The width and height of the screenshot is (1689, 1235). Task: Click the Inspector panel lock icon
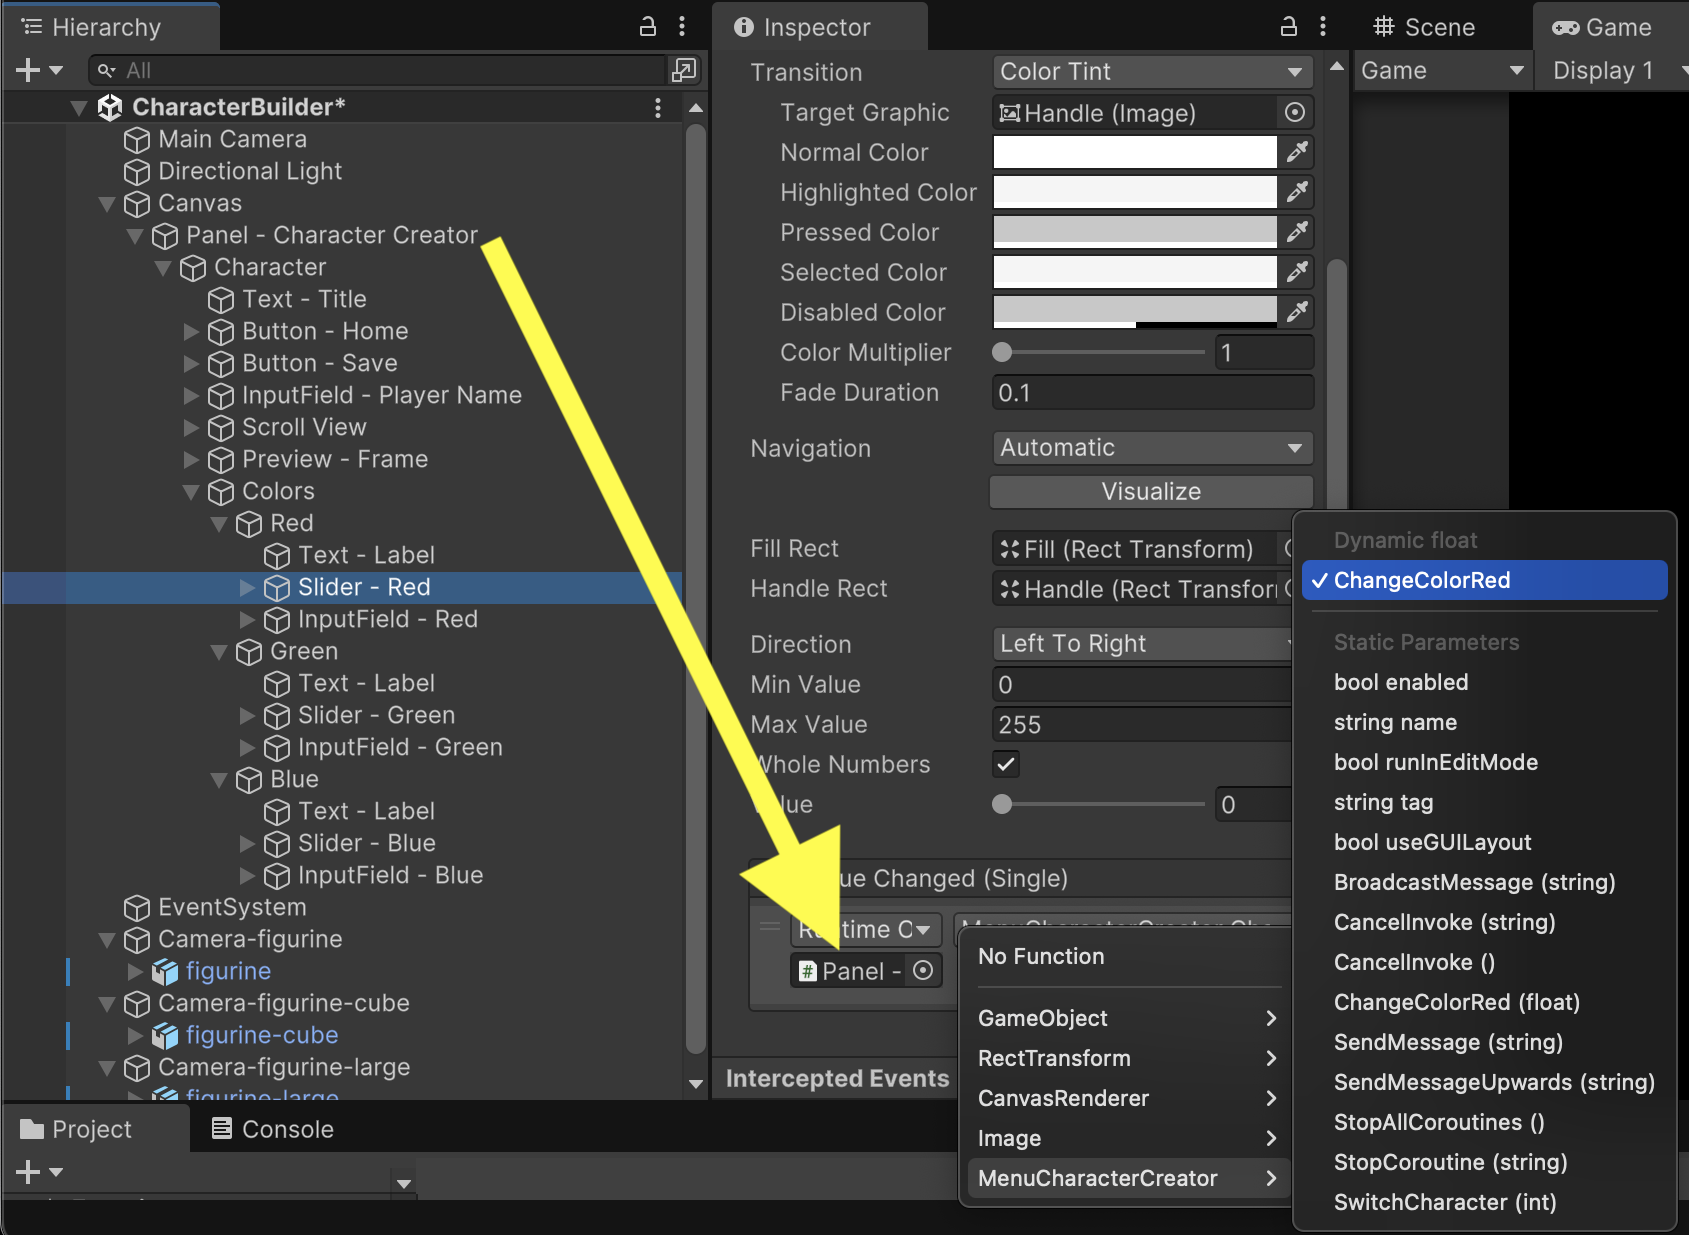(1289, 27)
